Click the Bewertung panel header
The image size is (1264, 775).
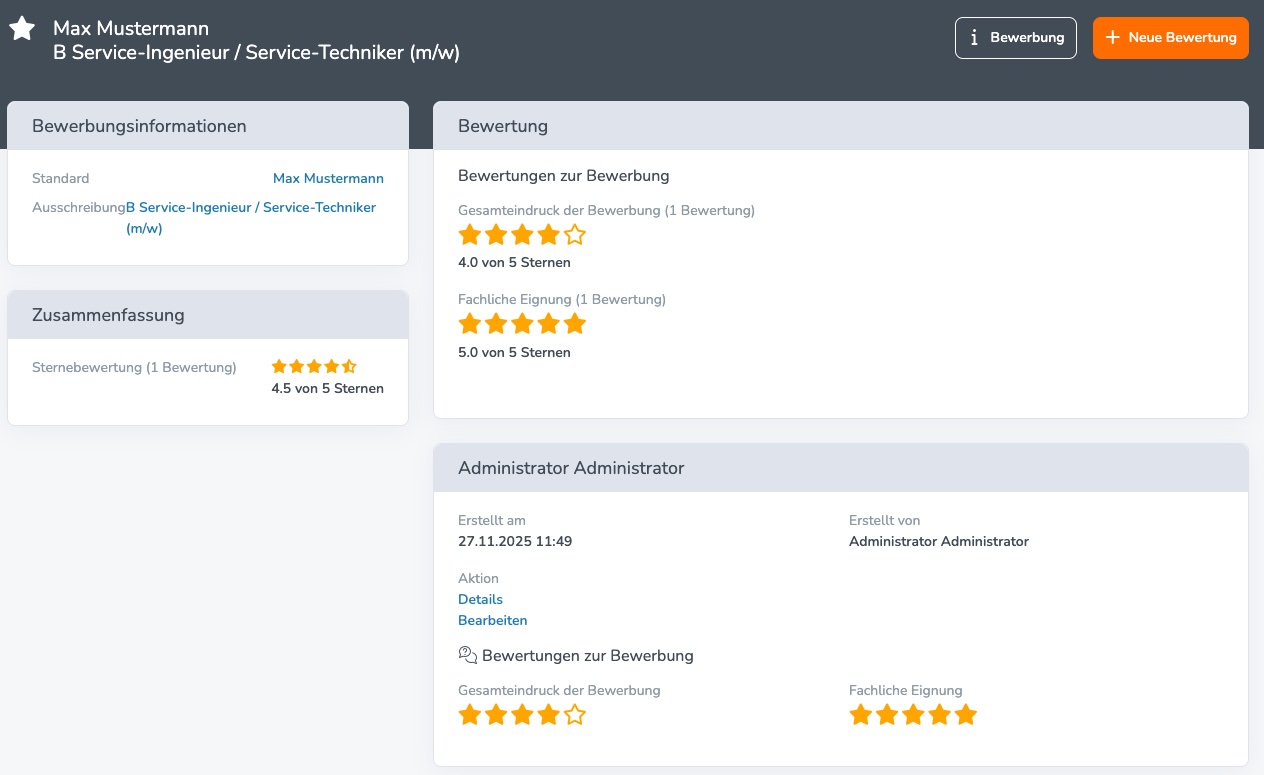pyautogui.click(x=840, y=126)
